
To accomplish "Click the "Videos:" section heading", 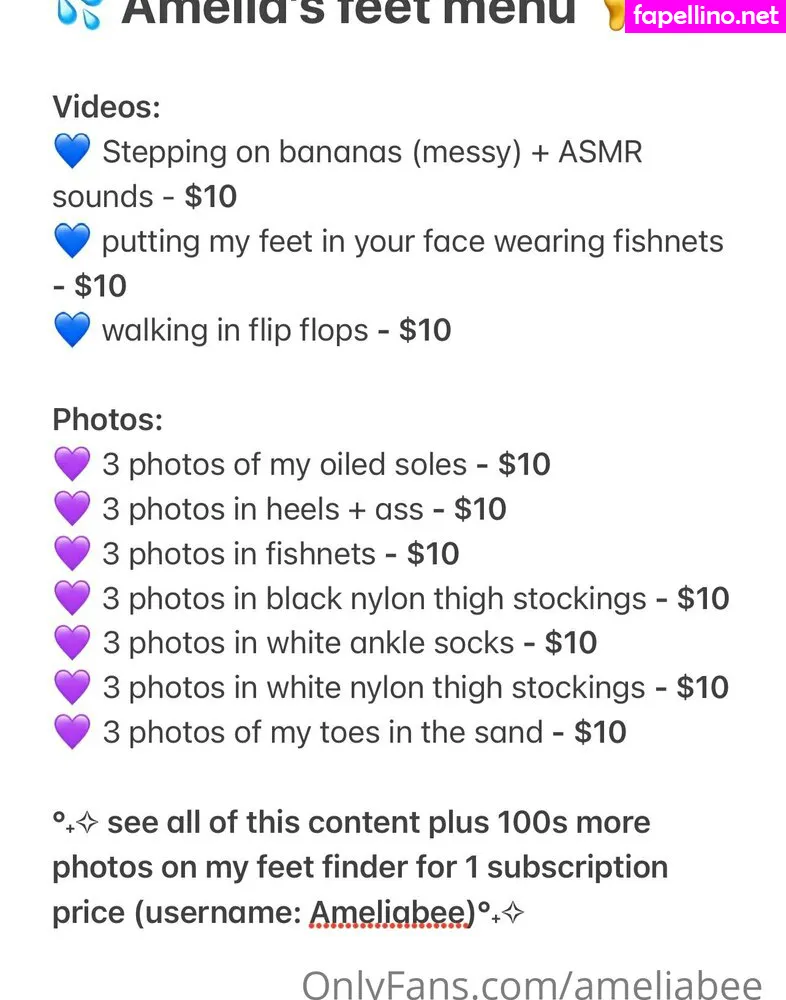I will (x=106, y=107).
